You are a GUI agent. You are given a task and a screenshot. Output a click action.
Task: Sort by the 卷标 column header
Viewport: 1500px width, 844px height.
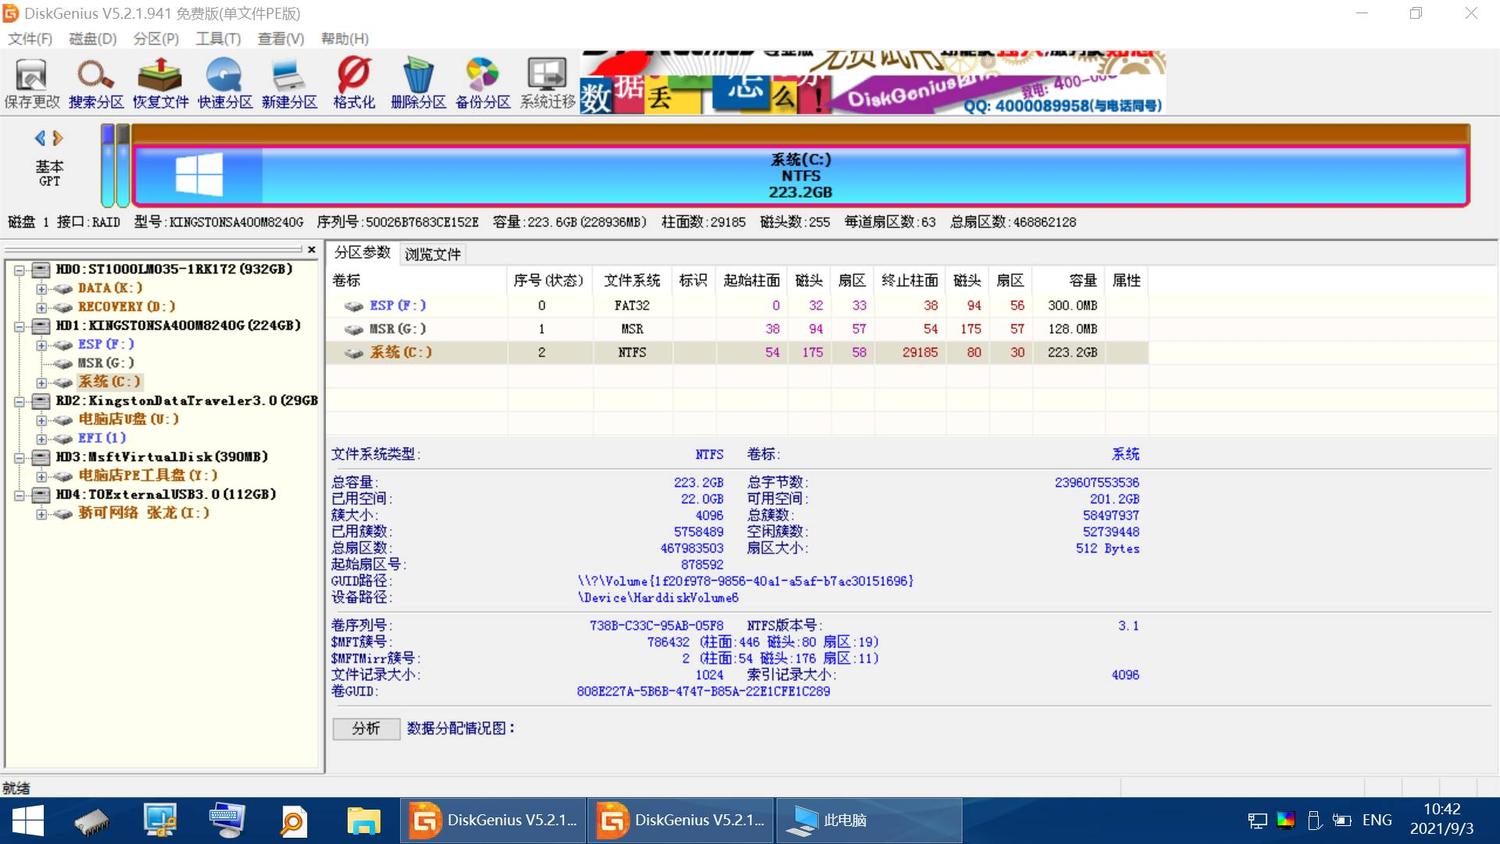(417, 280)
